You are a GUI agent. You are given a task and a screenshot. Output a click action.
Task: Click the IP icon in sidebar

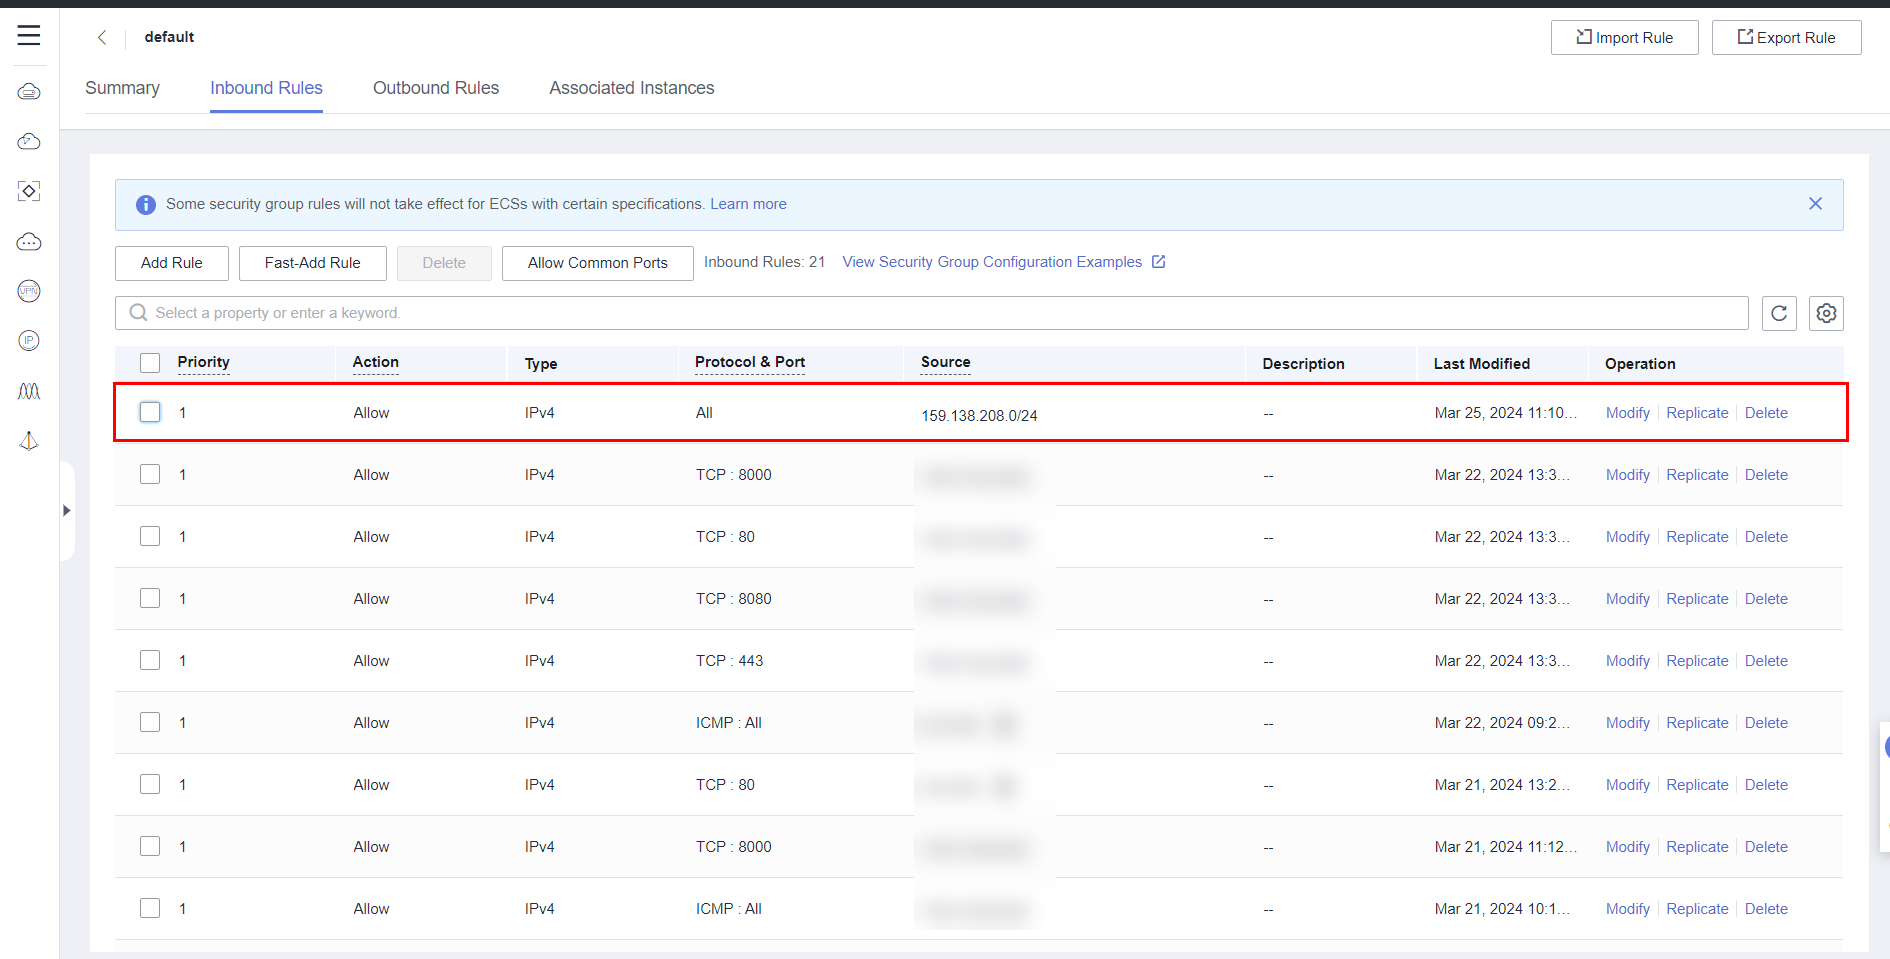(29, 341)
